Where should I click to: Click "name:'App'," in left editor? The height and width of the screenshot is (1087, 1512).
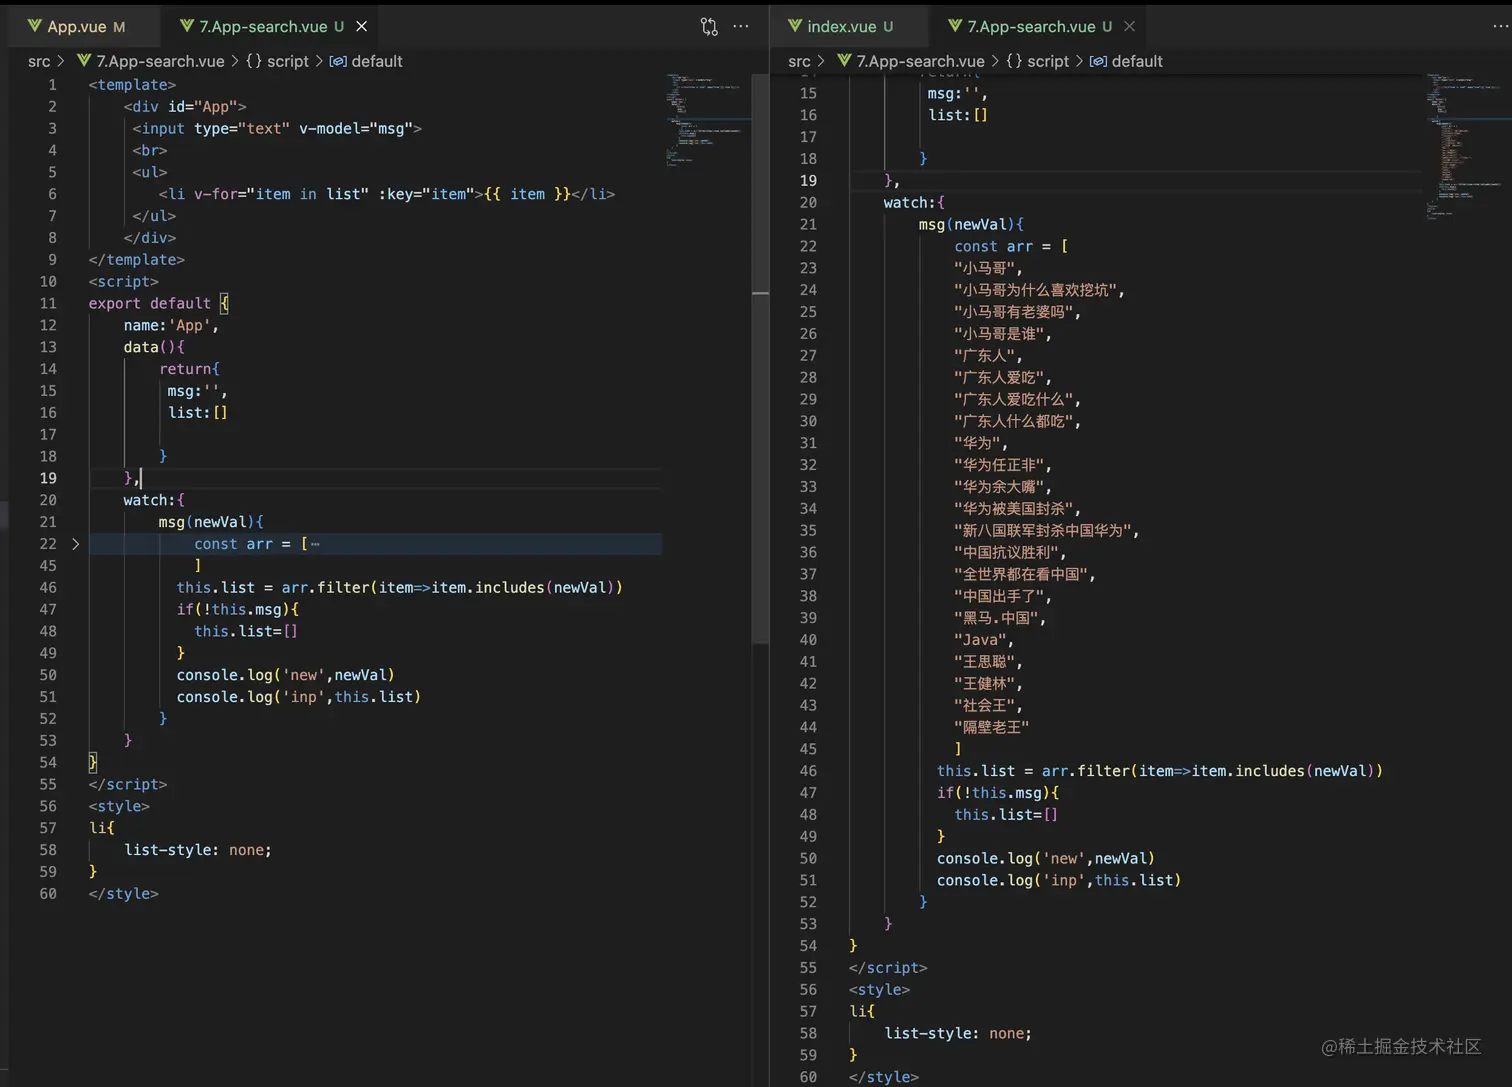point(171,325)
